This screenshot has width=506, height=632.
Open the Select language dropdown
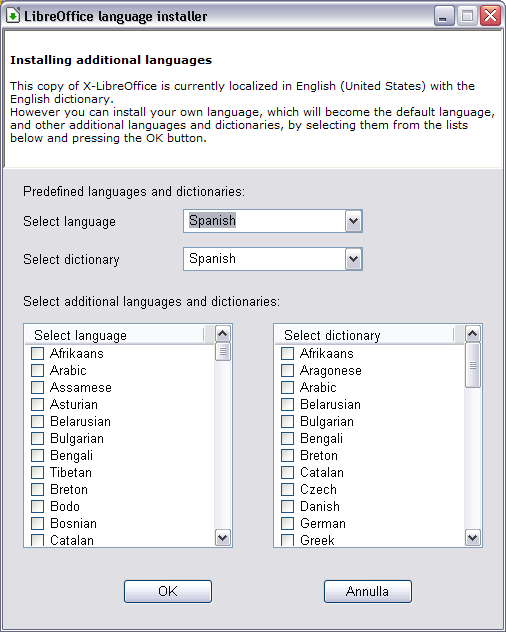[x=353, y=221]
